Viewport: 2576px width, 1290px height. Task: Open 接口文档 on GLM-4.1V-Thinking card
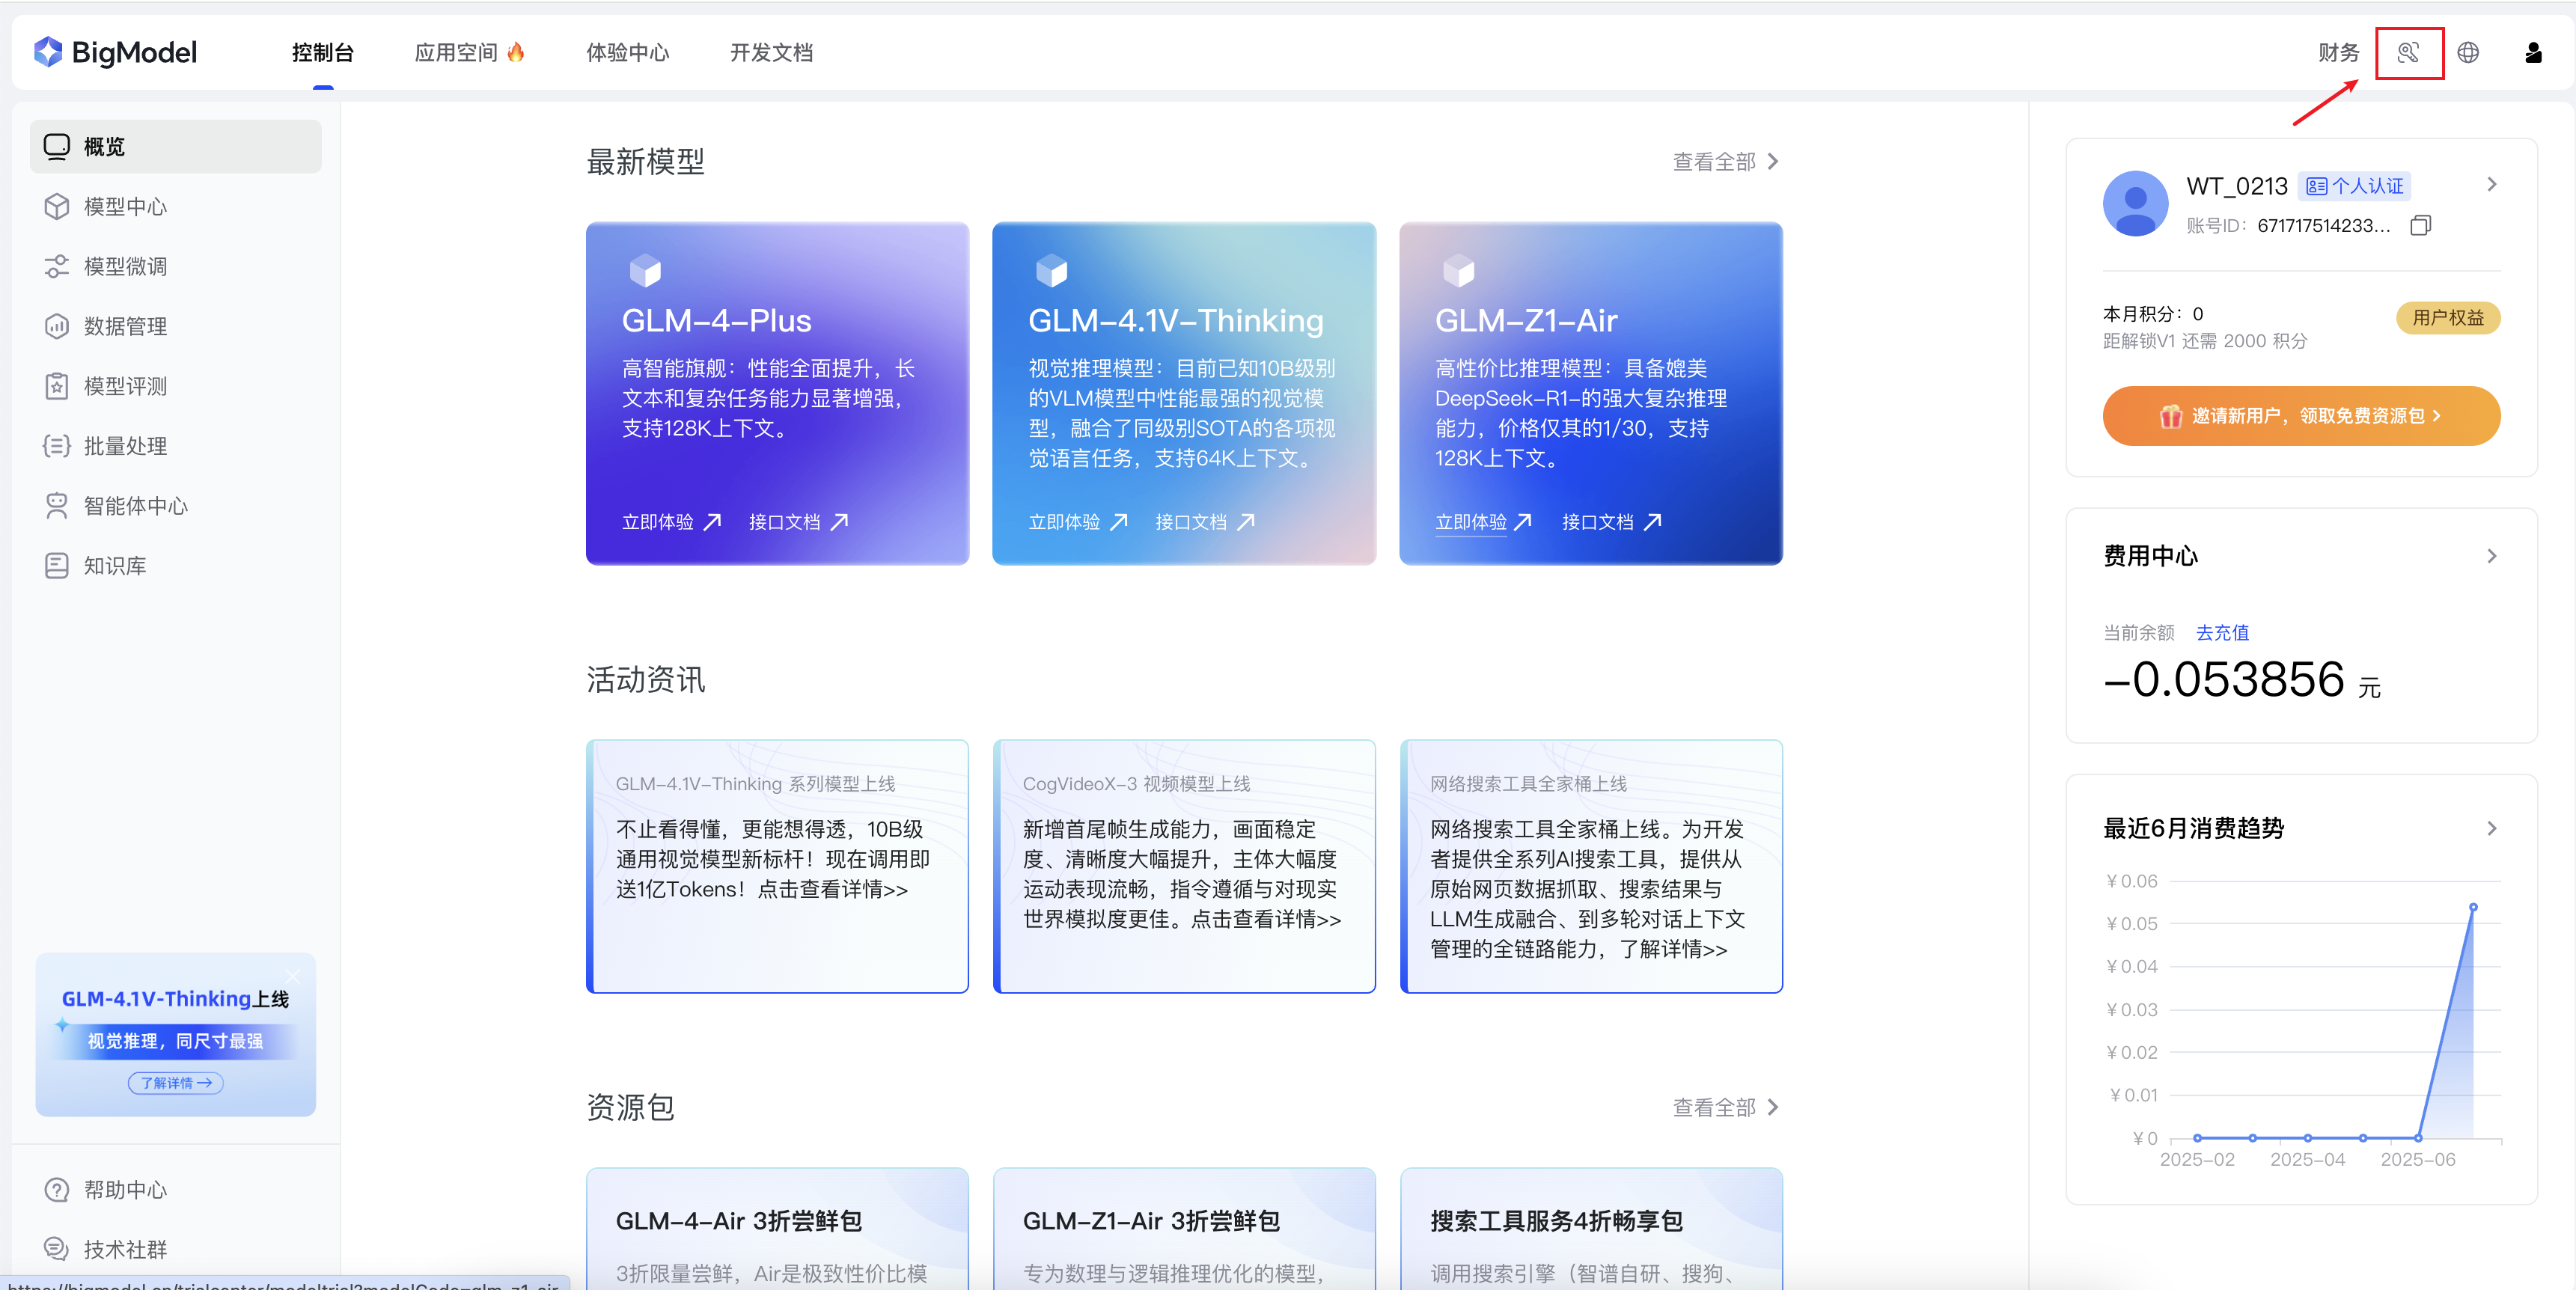click(1205, 522)
